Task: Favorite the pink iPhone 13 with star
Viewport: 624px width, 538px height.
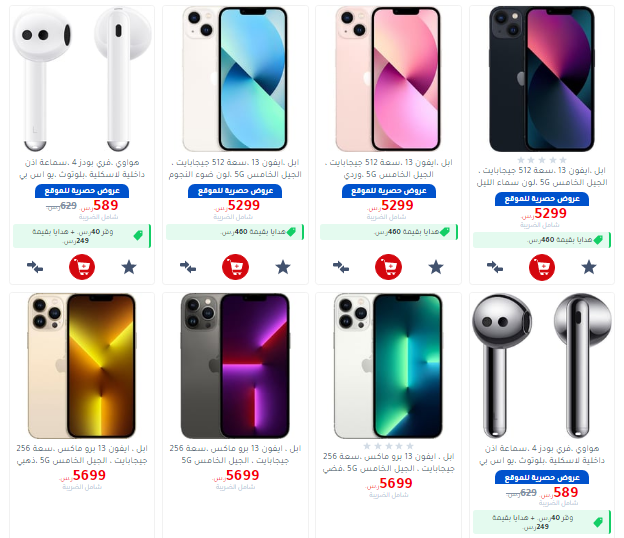Action: [x=436, y=267]
